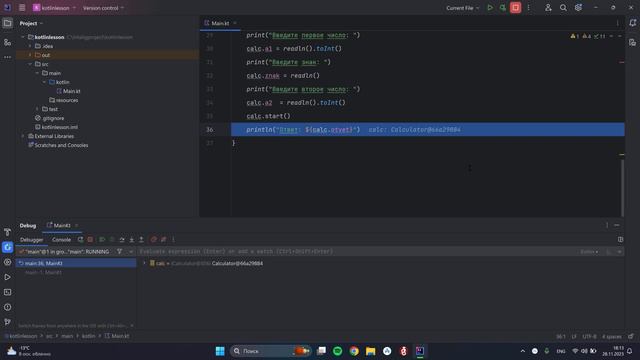
Task: Start debugging with the bug icon
Action: click(502, 8)
